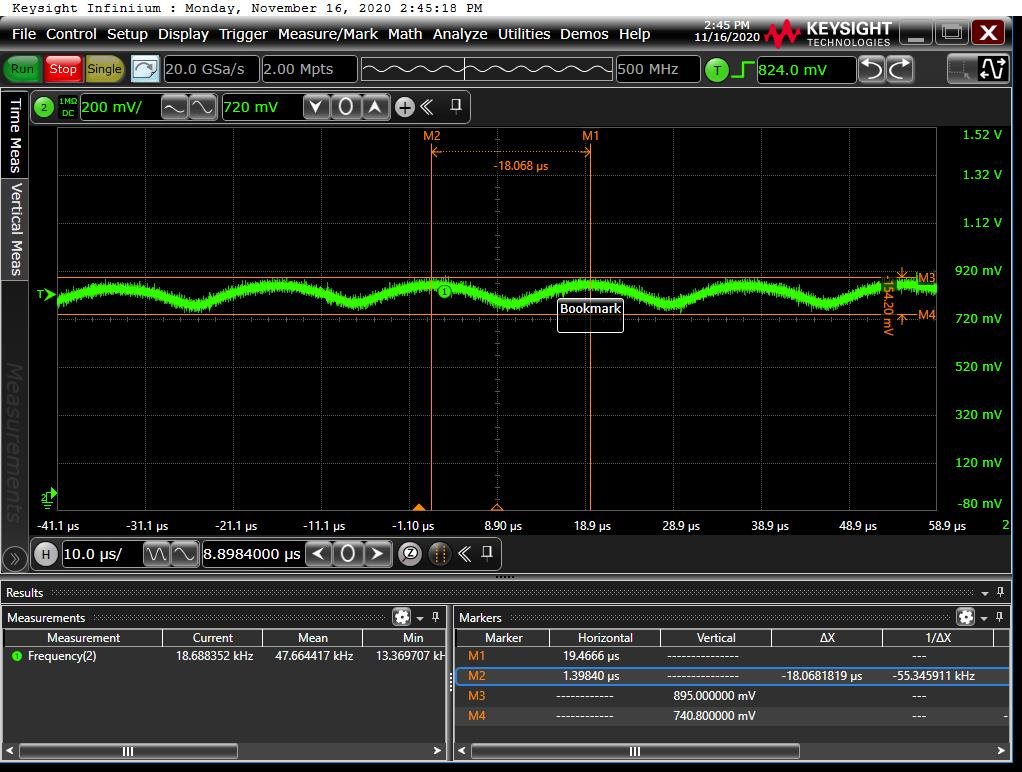1022x772 pixels.
Task: Open the Control menu
Action: [x=71, y=34]
